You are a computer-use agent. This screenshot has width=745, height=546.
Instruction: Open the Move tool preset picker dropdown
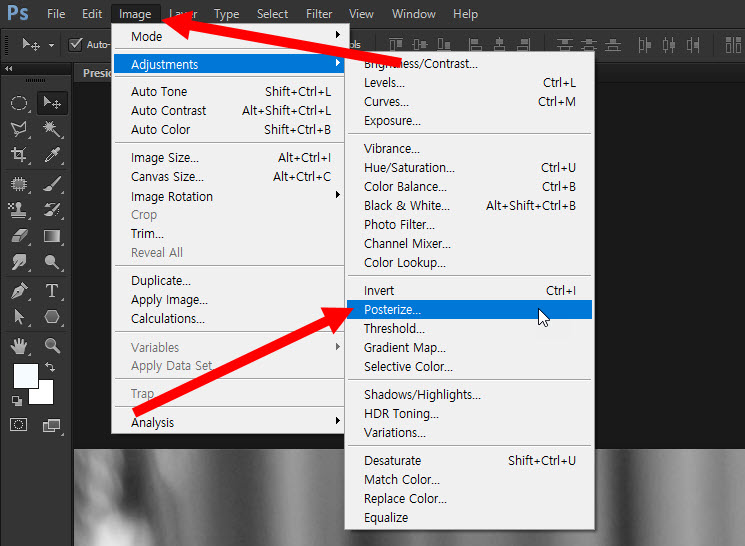coord(51,45)
